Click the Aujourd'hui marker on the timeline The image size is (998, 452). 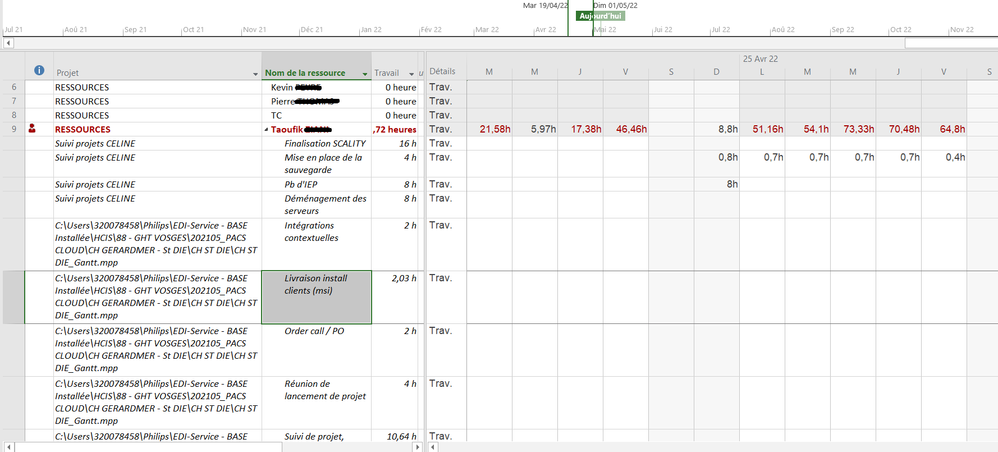click(600, 16)
